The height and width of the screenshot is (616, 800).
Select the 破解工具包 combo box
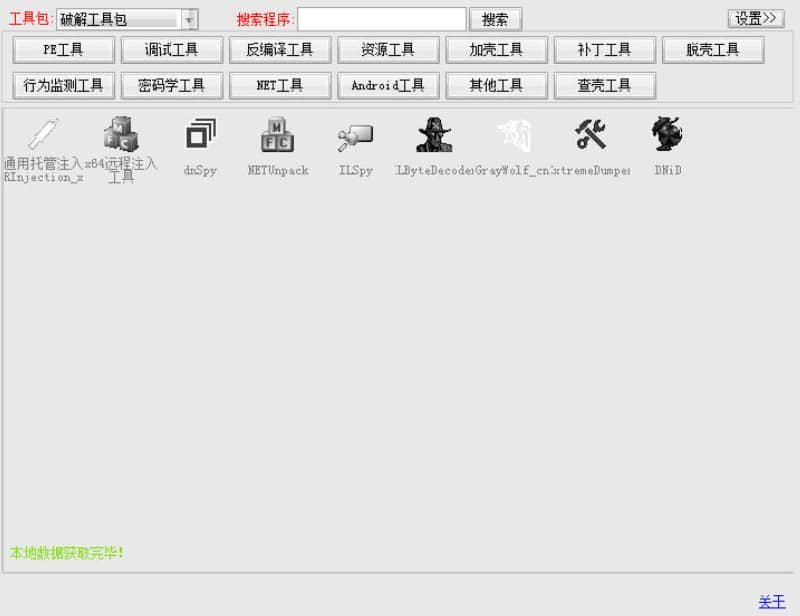pos(127,20)
